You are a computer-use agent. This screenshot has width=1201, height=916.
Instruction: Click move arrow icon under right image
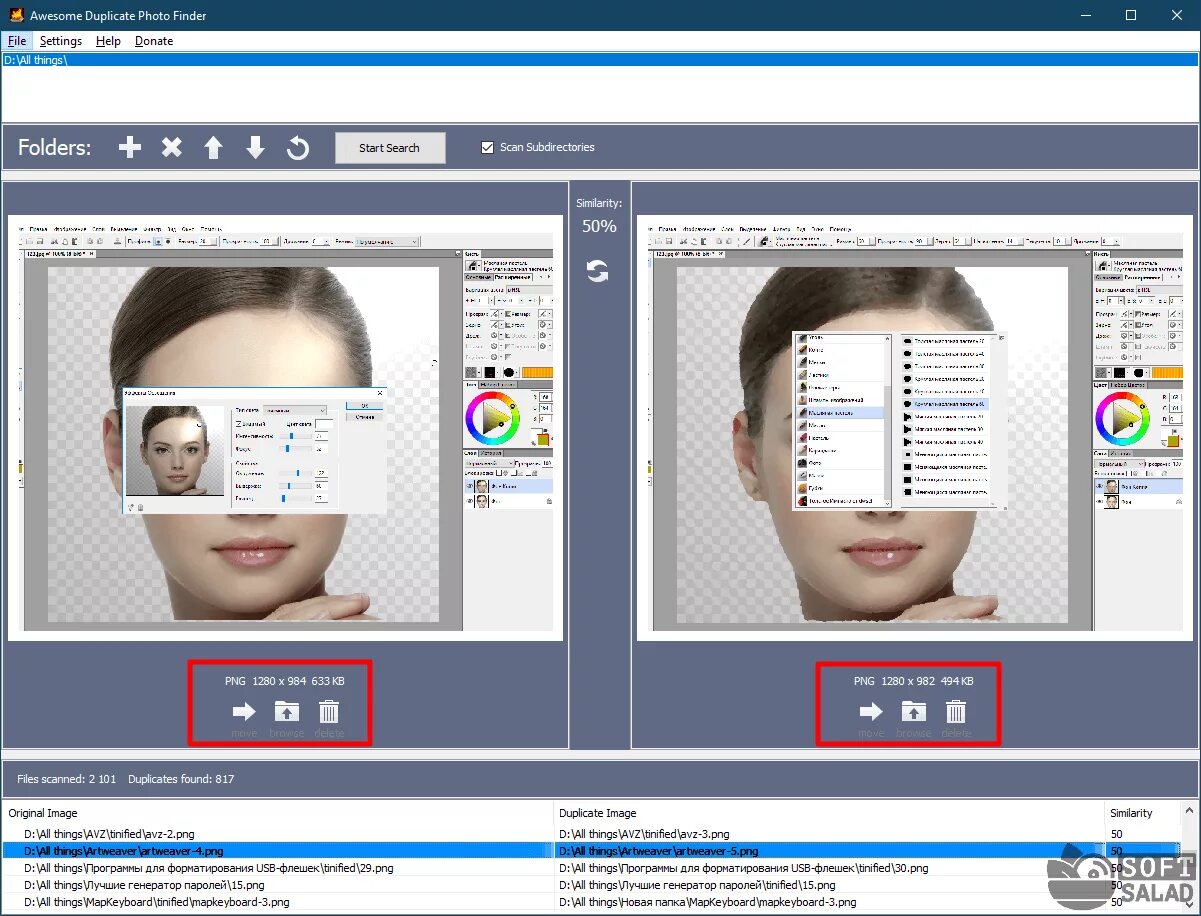click(x=871, y=712)
